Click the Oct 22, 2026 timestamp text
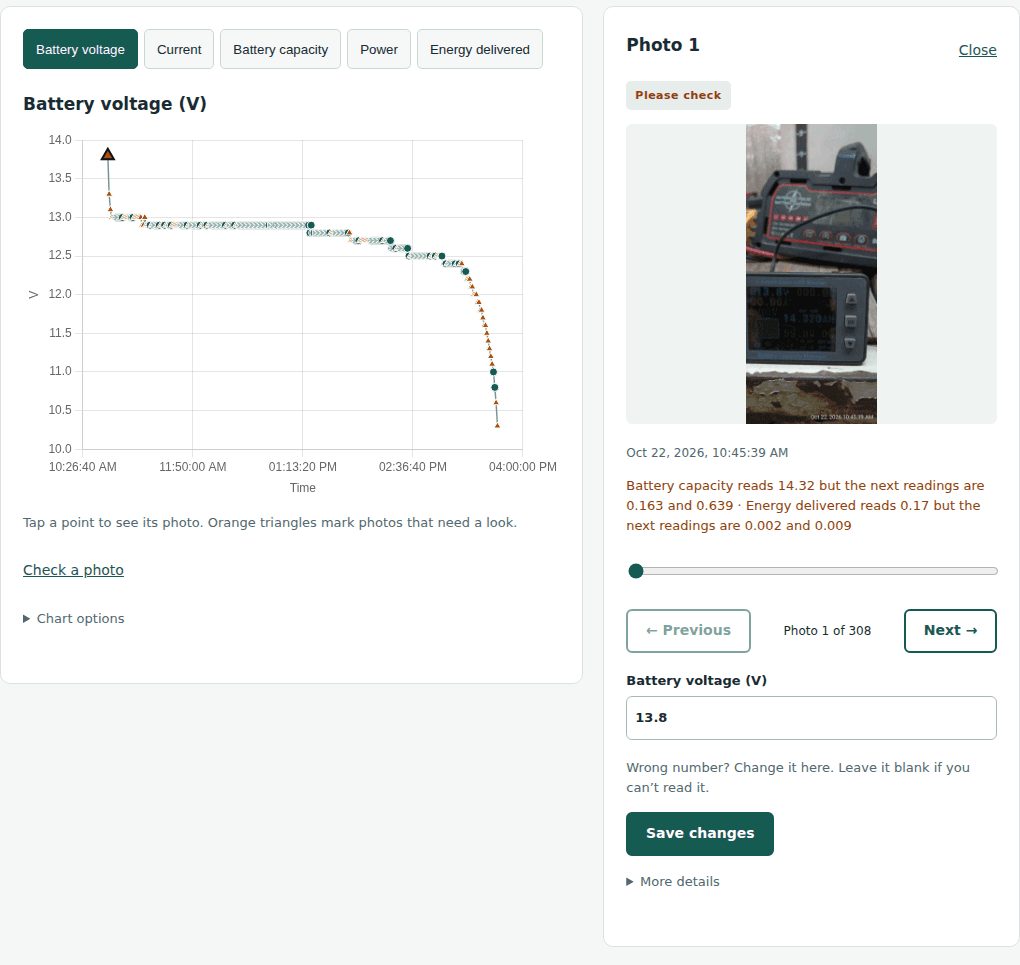This screenshot has width=1020, height=965. [x=707, y=453]
